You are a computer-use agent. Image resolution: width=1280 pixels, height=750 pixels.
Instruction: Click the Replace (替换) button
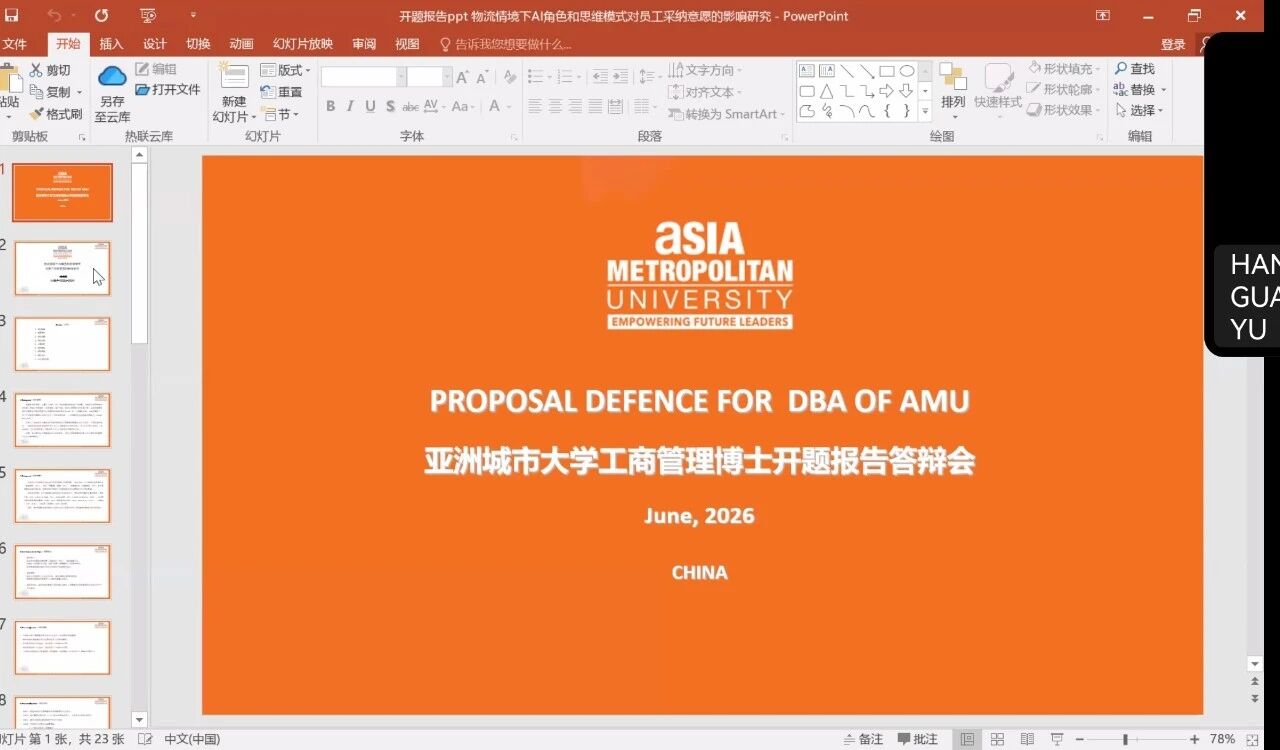tap(1140, 90)
